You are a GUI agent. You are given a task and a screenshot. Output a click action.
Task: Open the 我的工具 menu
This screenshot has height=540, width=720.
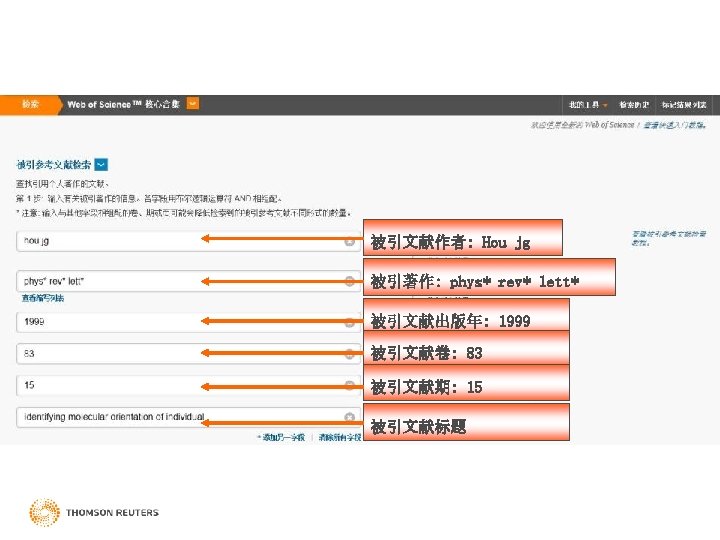(x=587, y=105)
